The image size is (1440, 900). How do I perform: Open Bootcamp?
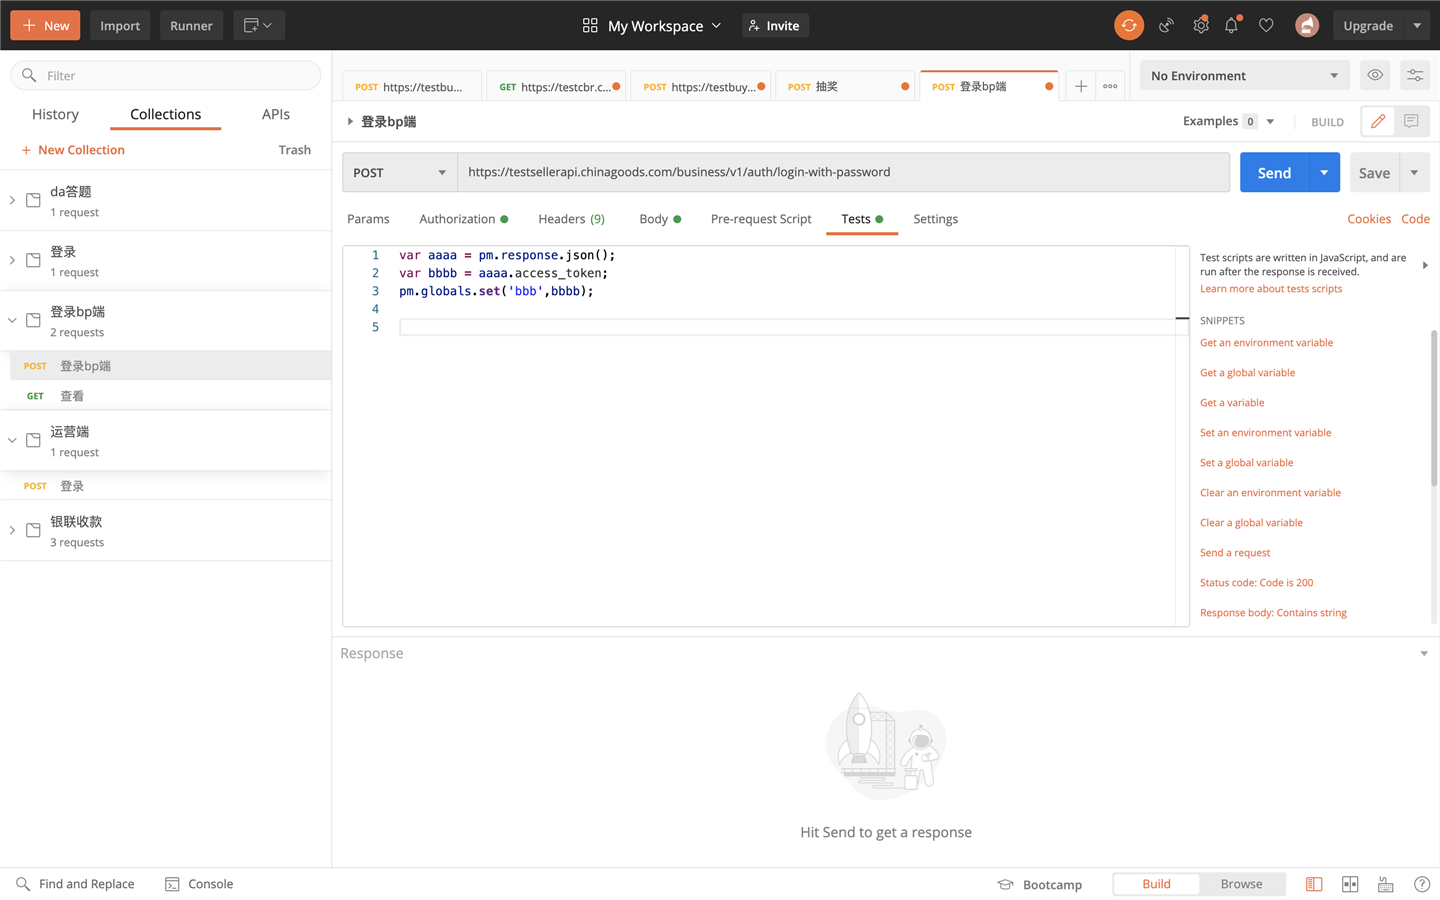(x=1040, y=884)
